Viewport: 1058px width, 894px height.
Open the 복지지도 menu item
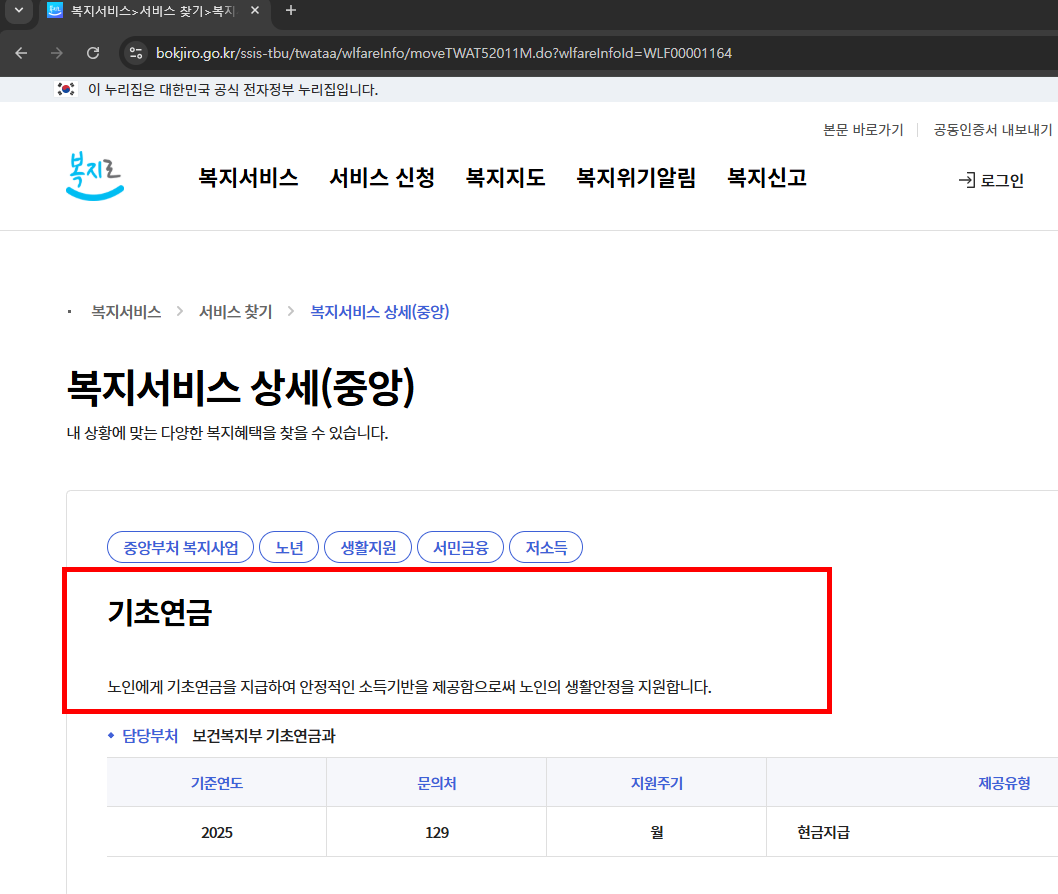(505, 177)
